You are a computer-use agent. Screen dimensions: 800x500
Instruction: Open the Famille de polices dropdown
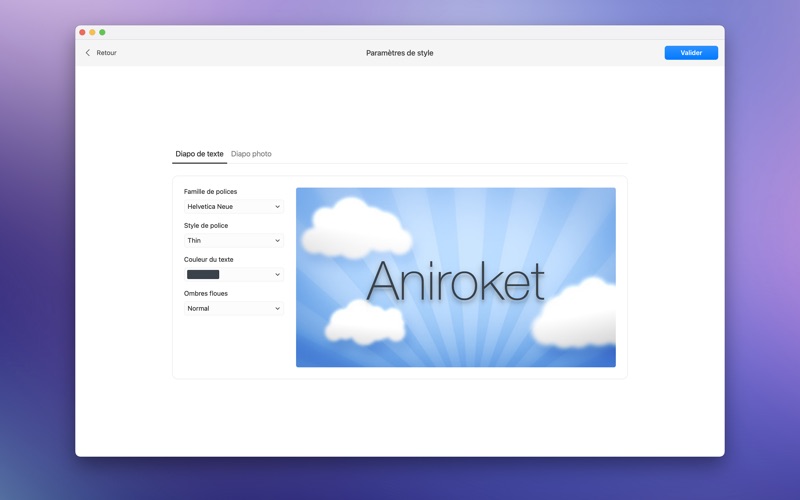click(234, 207)
